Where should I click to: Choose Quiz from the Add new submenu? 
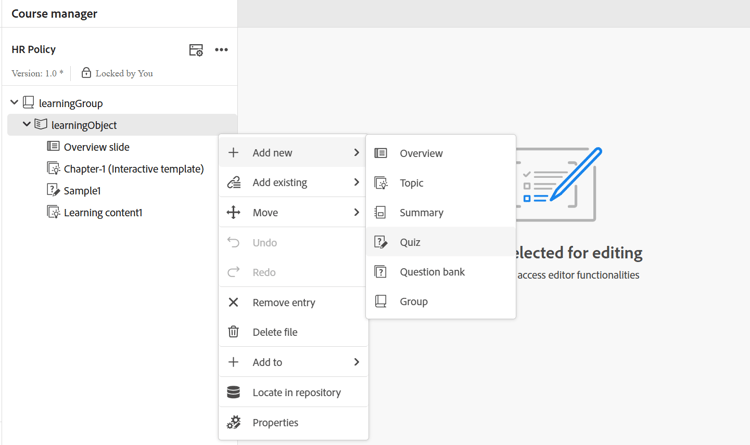[x=410, y=242]
